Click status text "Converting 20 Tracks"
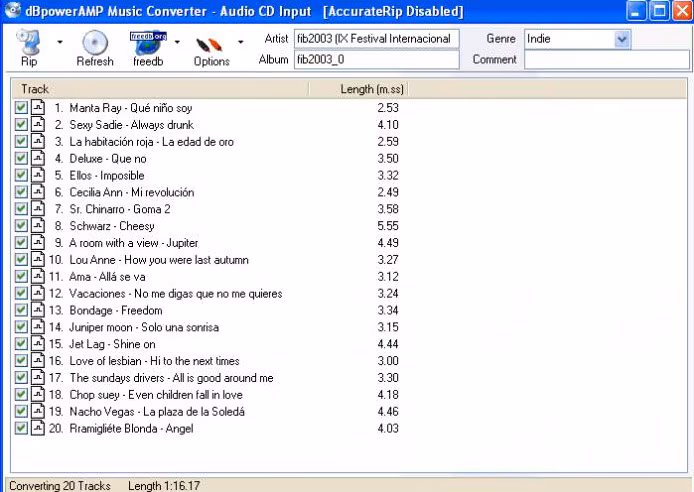694x492 pixels. pos(60,485)
